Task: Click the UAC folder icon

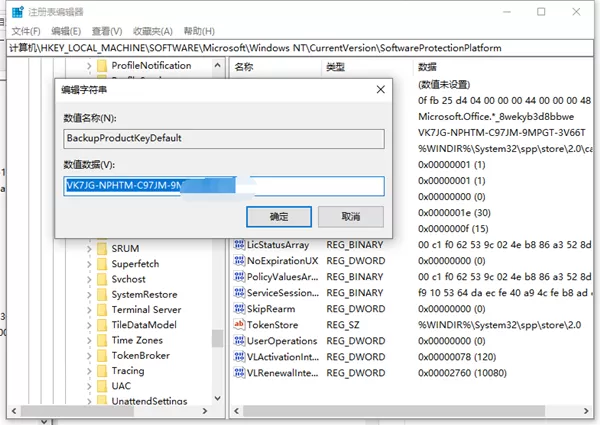Action: [x=102, y=386]
